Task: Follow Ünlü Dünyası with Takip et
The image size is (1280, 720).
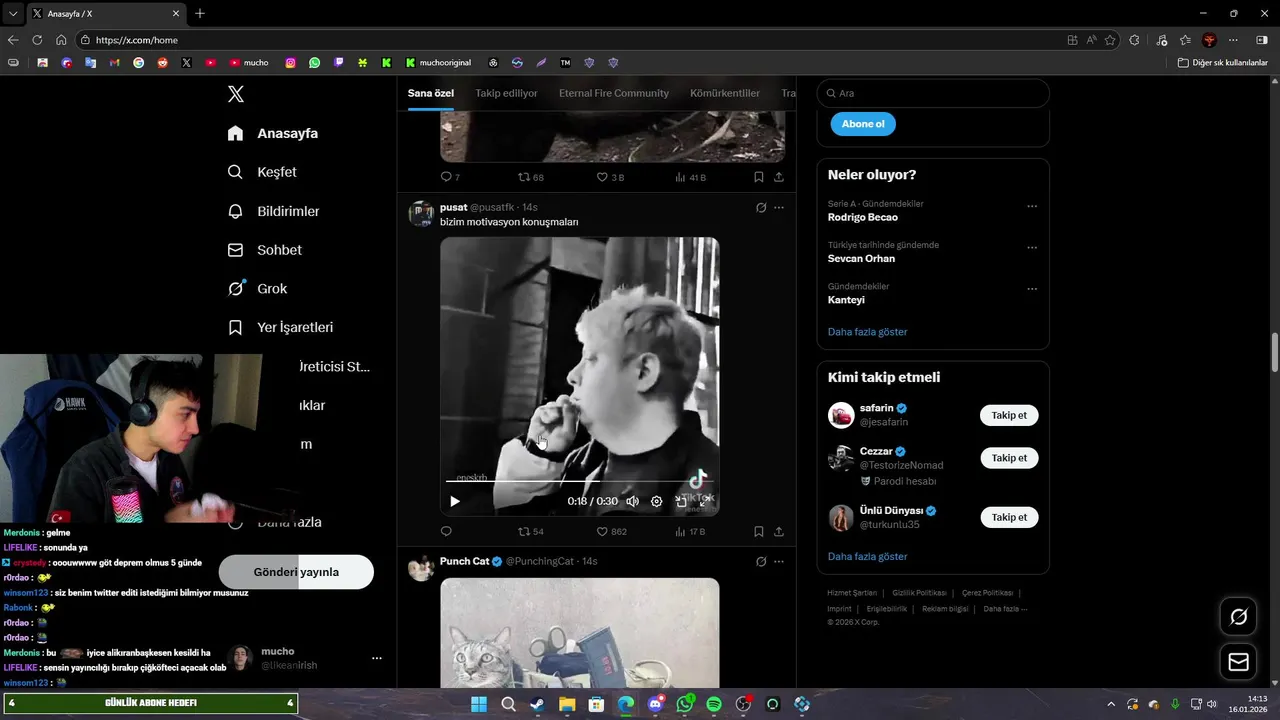Action: coord(1009,517)
